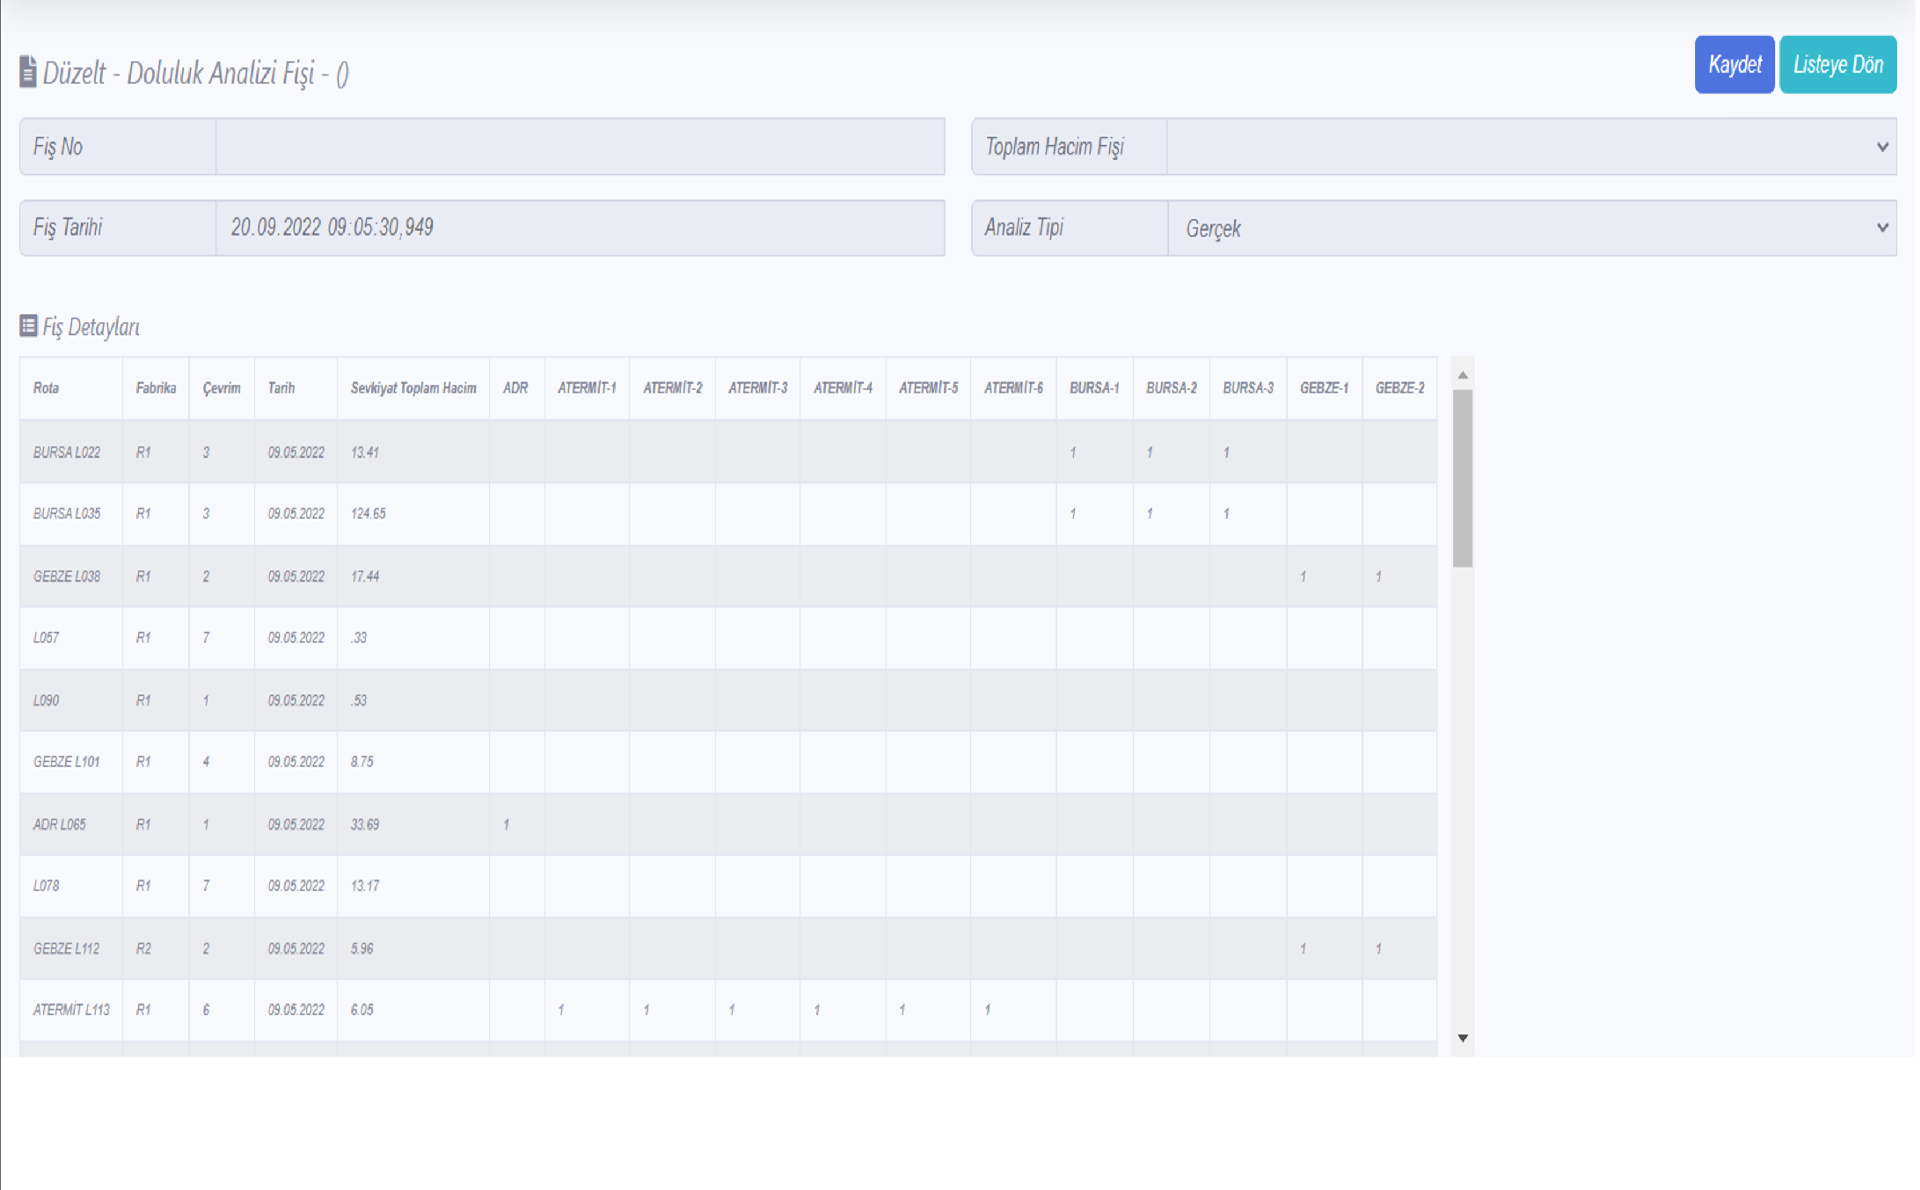Click the table scrollbar up arrow
Screen dimensions: 1920x1190
click(x=1462, y=376)
